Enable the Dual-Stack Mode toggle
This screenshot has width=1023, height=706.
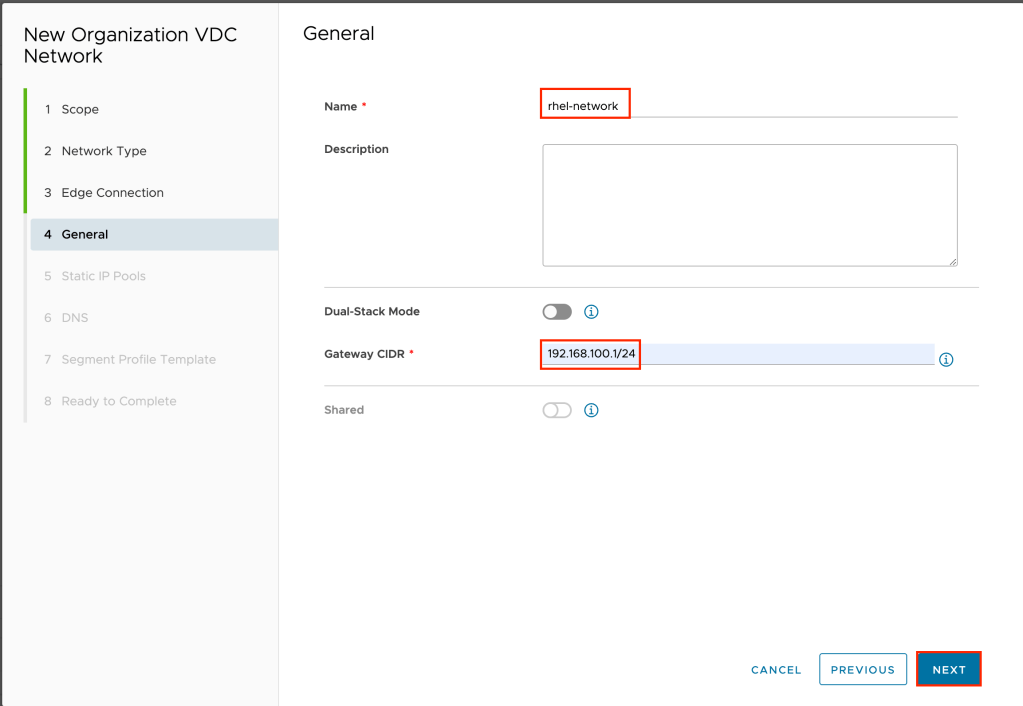click(x=557, y=312)
